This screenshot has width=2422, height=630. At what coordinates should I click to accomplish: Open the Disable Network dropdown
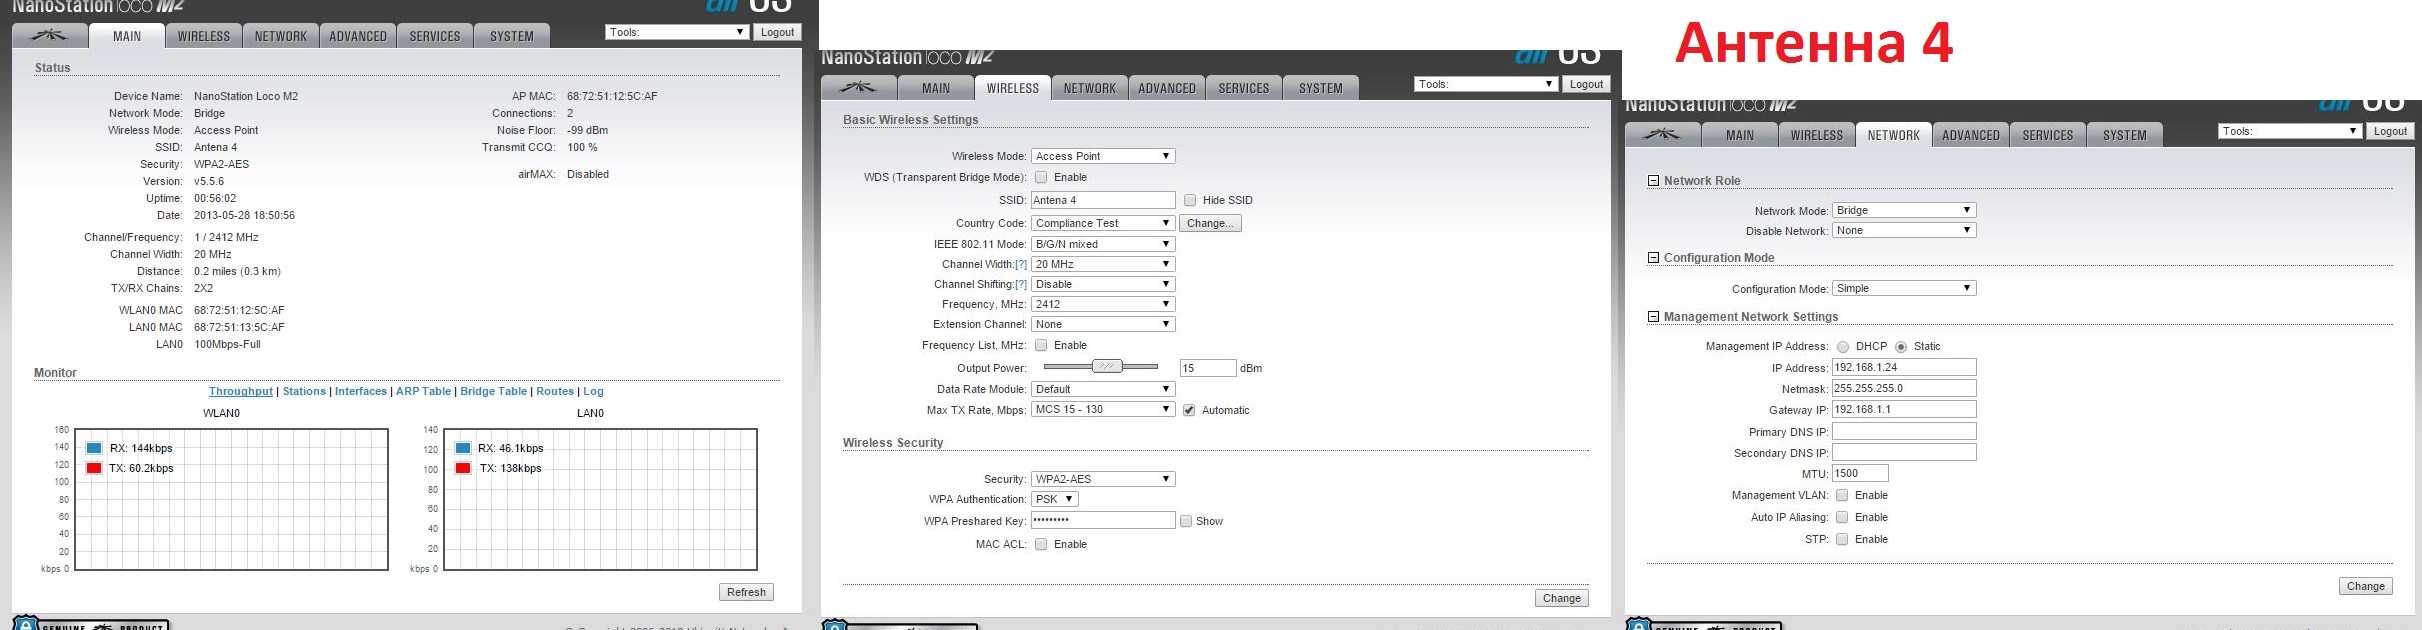pyautogui.click(x=1904, y=230)
